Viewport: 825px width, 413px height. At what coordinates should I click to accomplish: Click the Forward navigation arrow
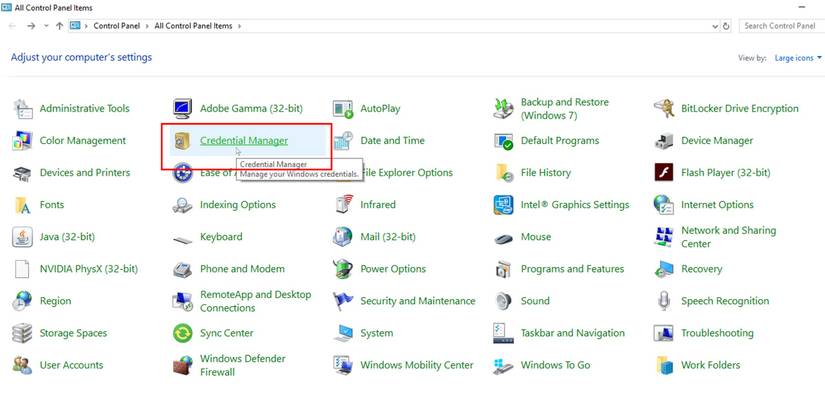(x=31, y=26)
